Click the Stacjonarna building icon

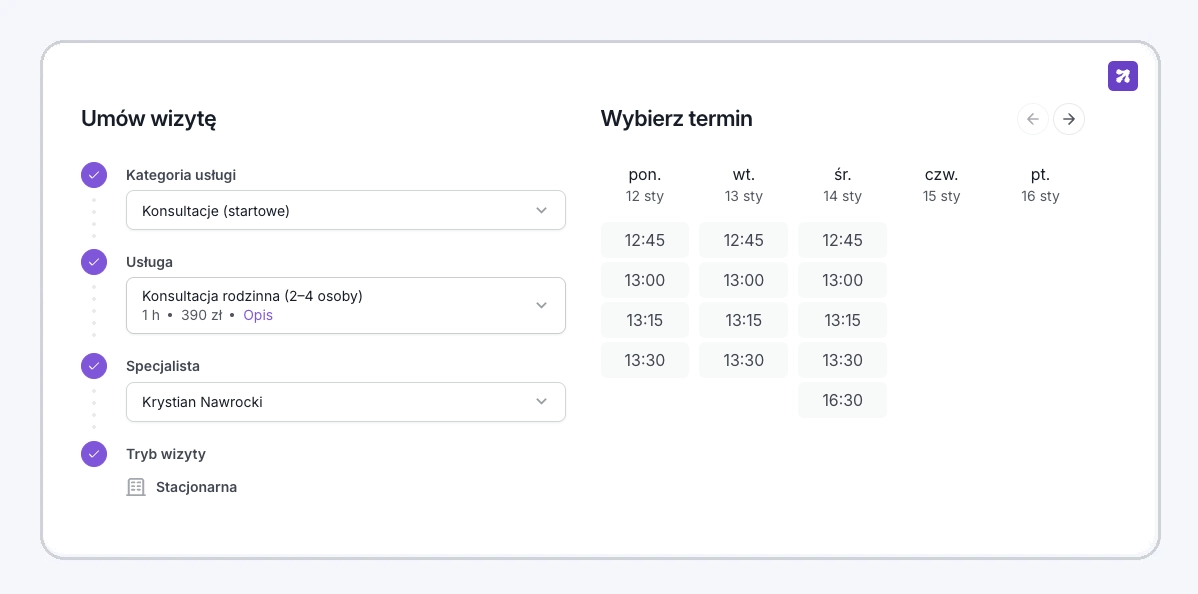[x=136, y=487]
